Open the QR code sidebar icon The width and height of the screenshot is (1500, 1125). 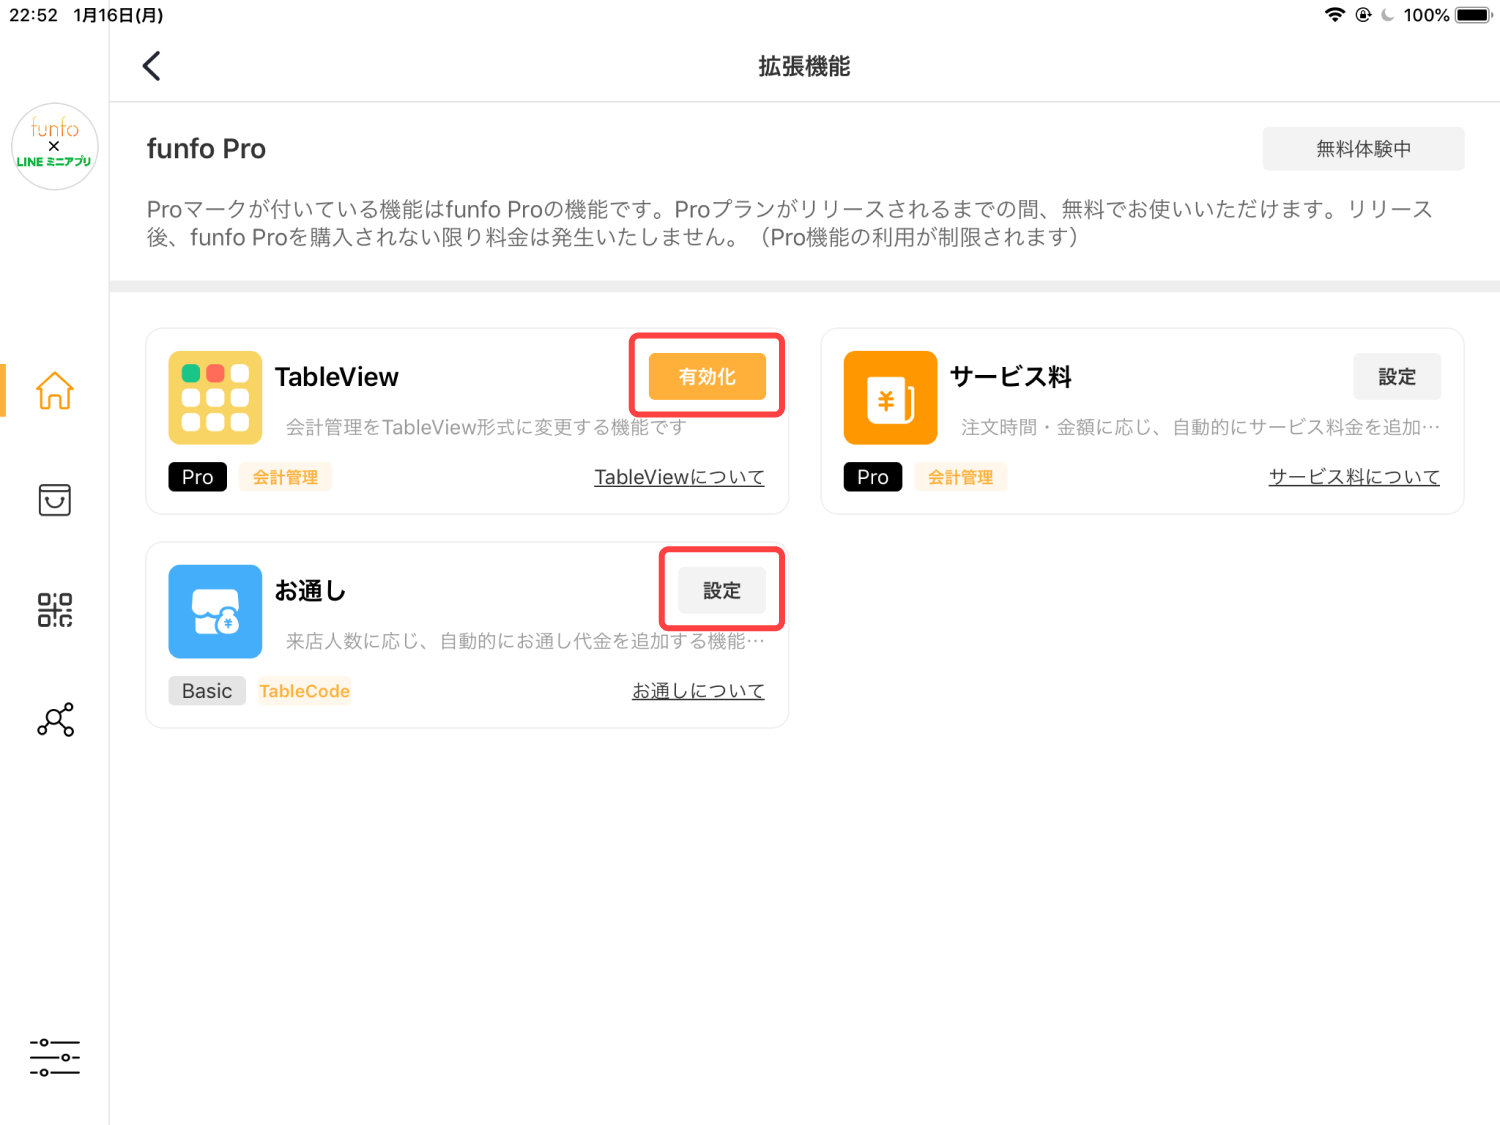(55, 610)
